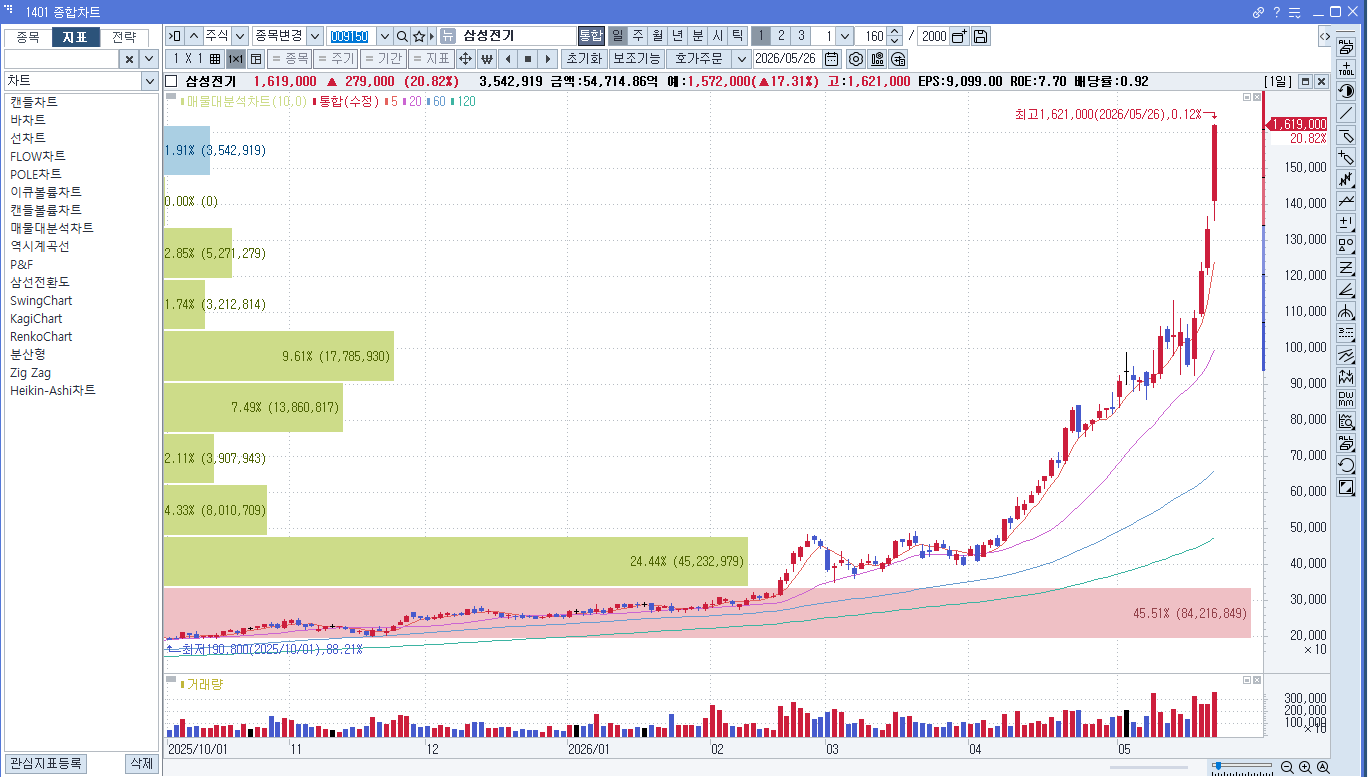Open the calendar date picker
The width and height of the screenshot is (1368, 777).
pyautogui.click(x=831, y=59)
